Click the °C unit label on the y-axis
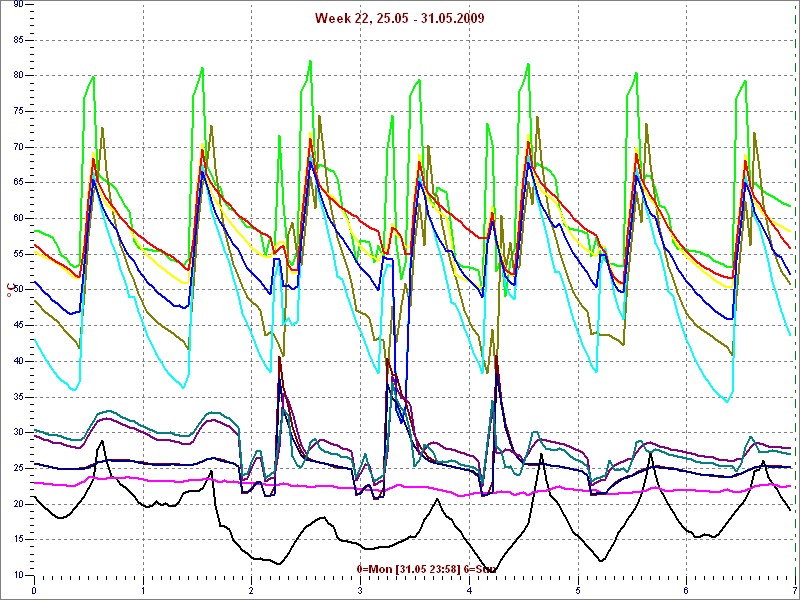800x600 pixels. (10, 291)
